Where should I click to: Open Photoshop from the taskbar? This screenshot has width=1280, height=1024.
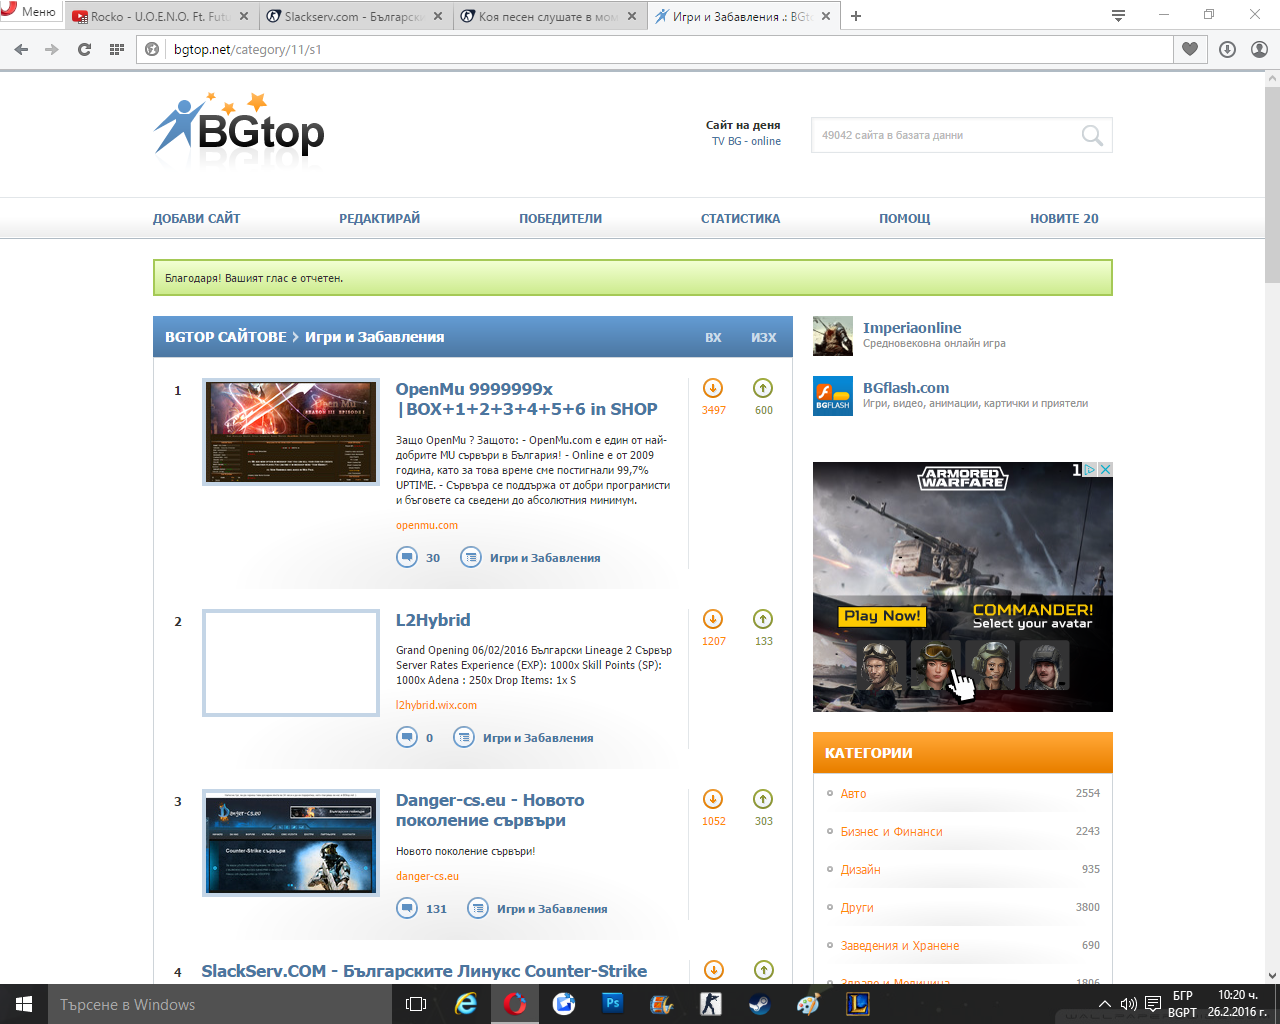point(613,1004)
